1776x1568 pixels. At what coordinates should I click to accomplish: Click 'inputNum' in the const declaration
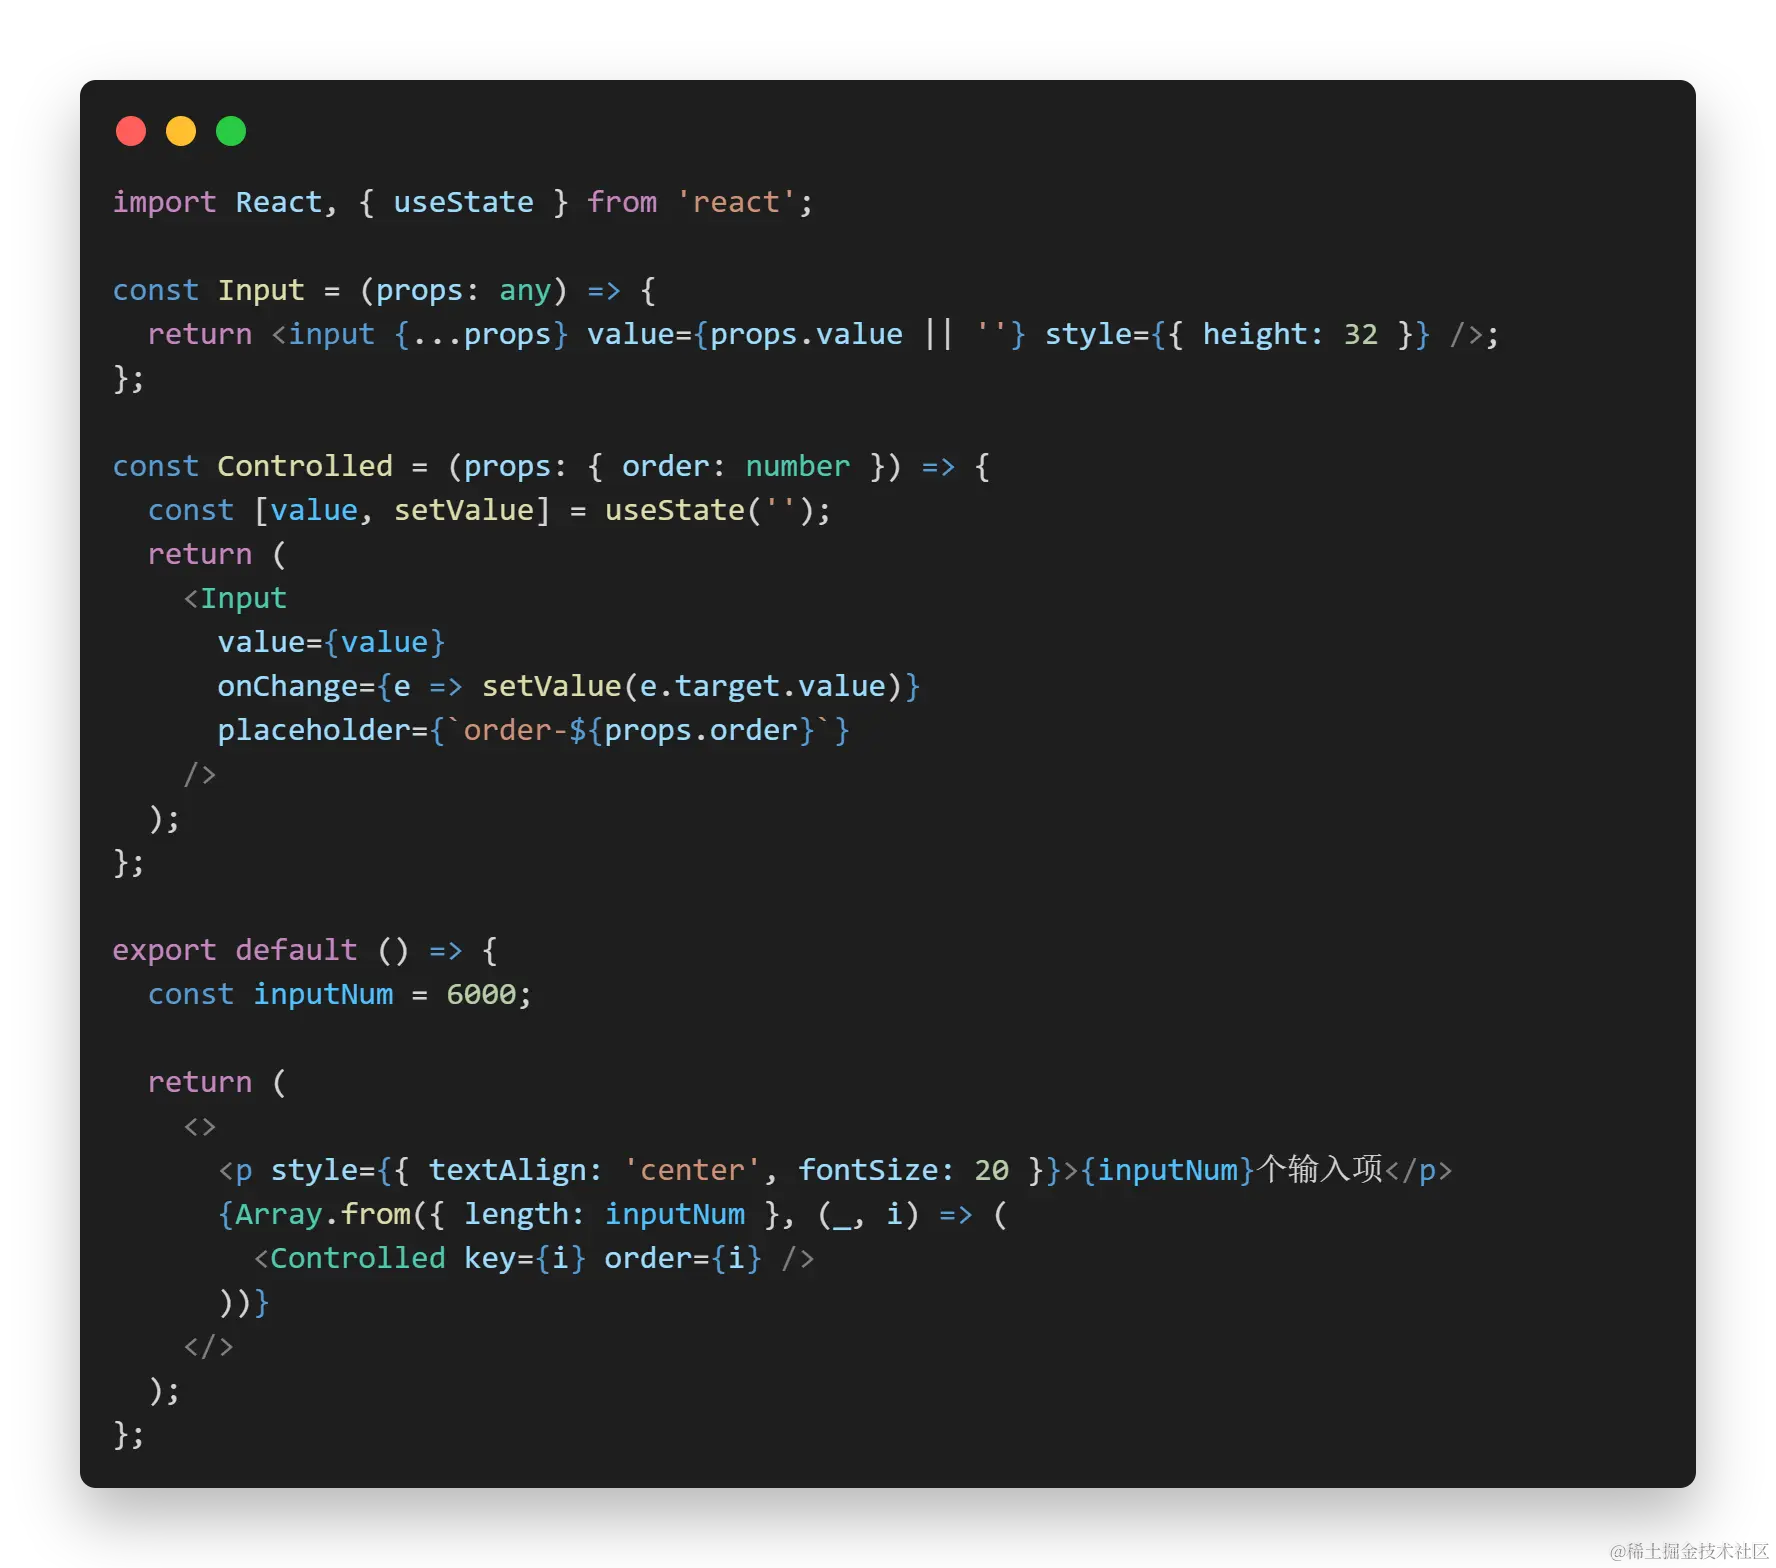(323, 994)
